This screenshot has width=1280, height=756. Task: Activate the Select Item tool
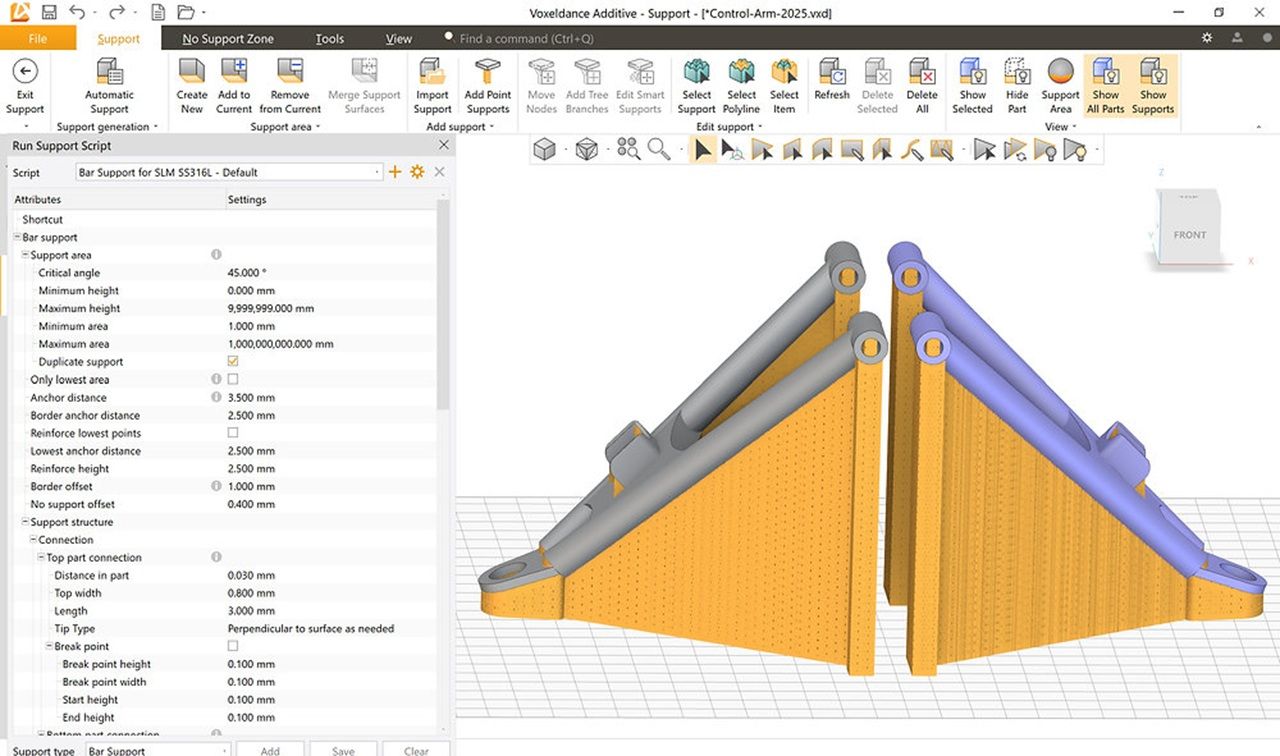pos(784,87)
